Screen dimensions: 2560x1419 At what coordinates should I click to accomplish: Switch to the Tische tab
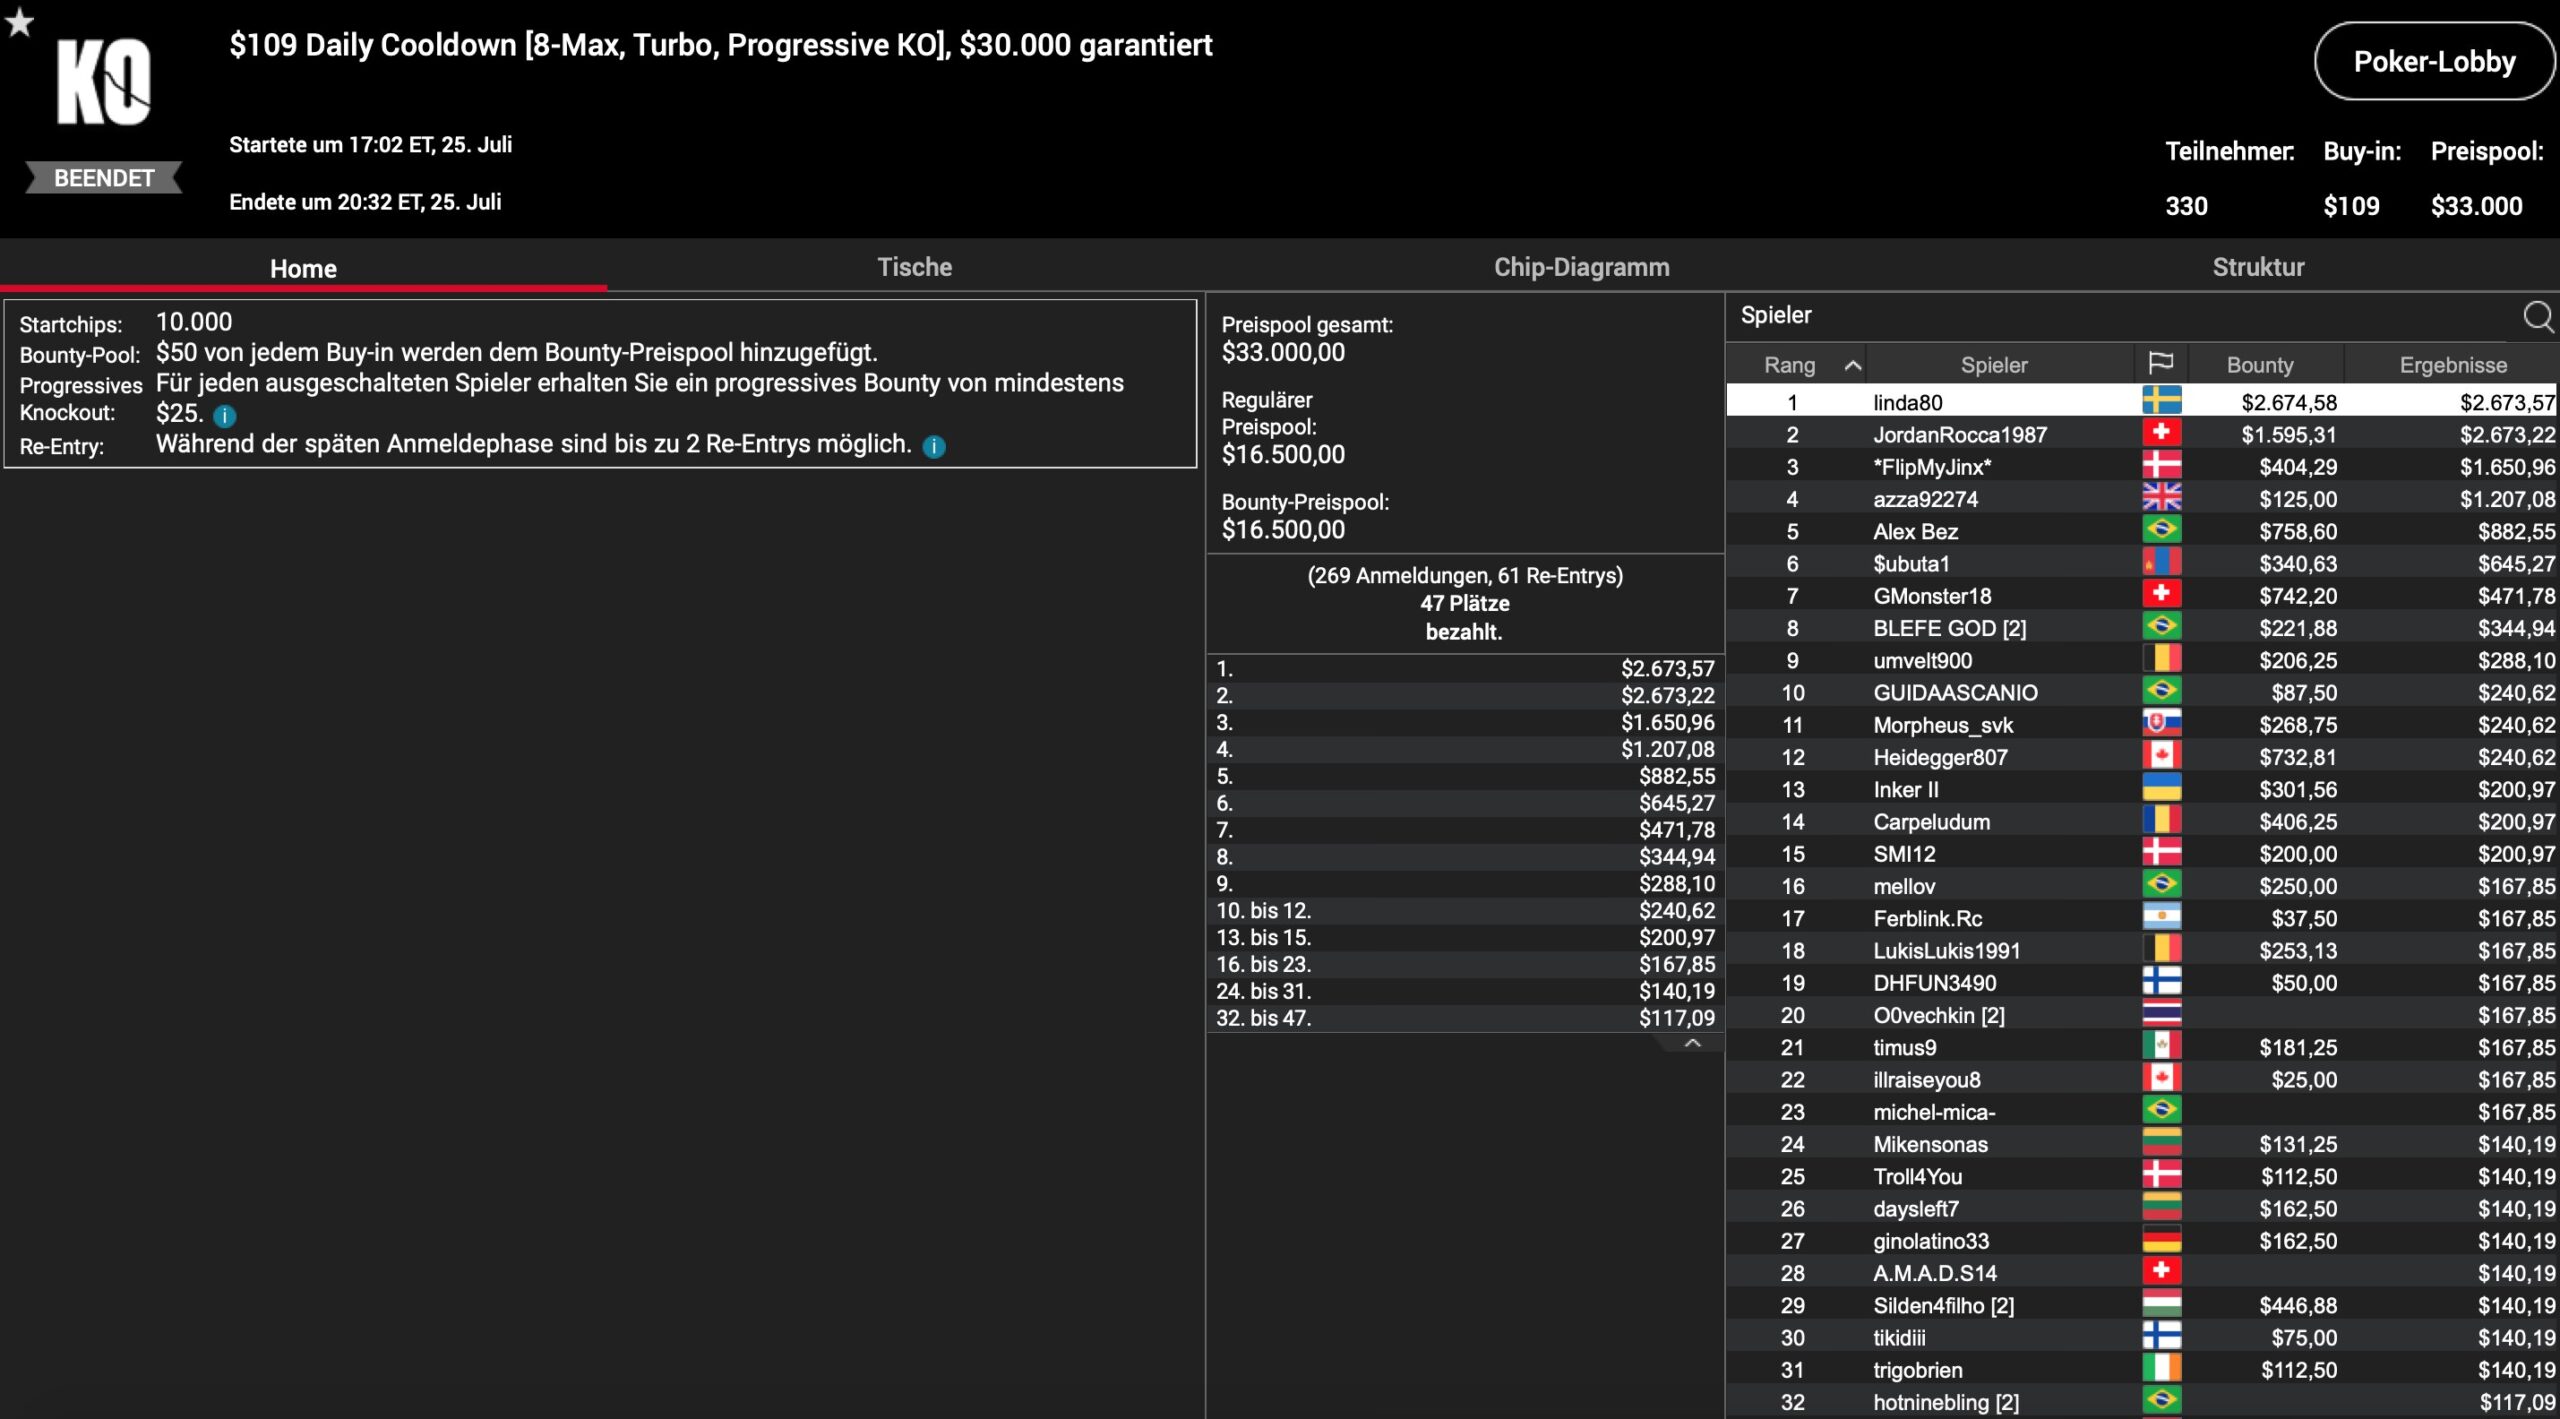[914, 267]
